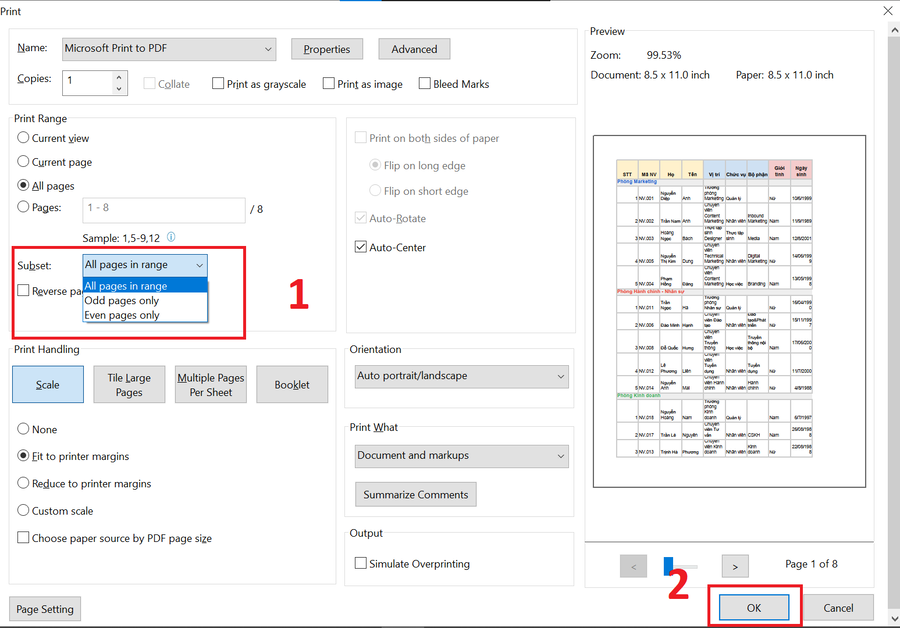The image size is (900, 628).
Task: Select All pages radio button
Action: click(x=23, y=185)
